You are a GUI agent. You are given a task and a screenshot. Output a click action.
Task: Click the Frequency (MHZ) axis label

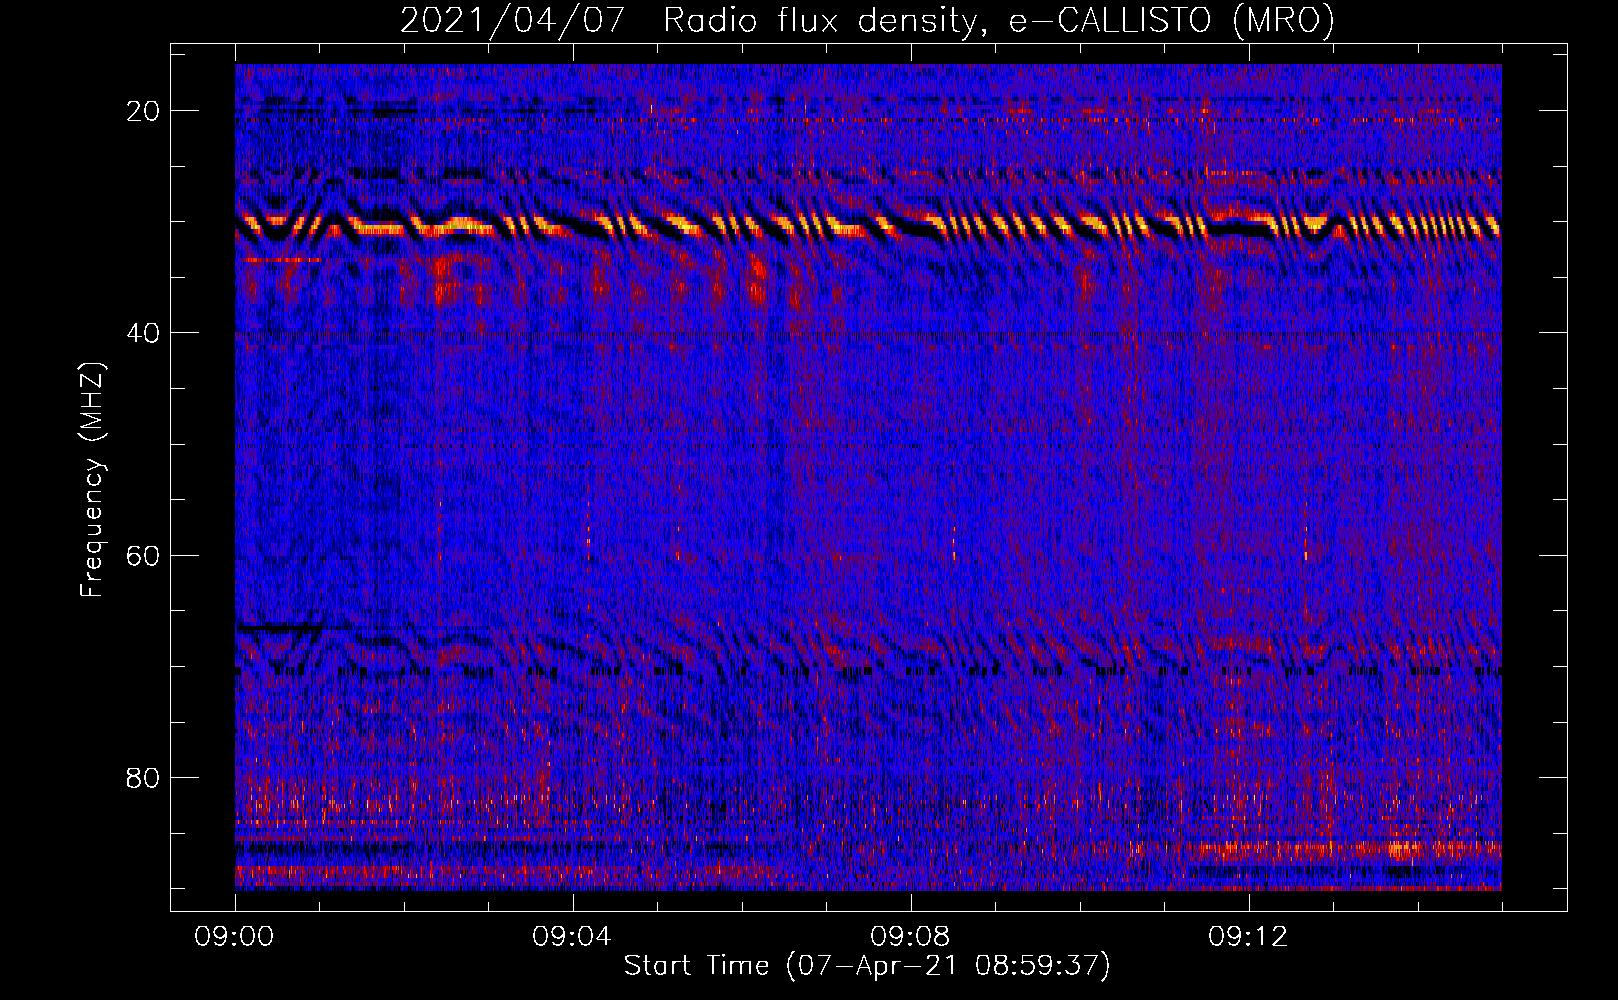point(92,479)
